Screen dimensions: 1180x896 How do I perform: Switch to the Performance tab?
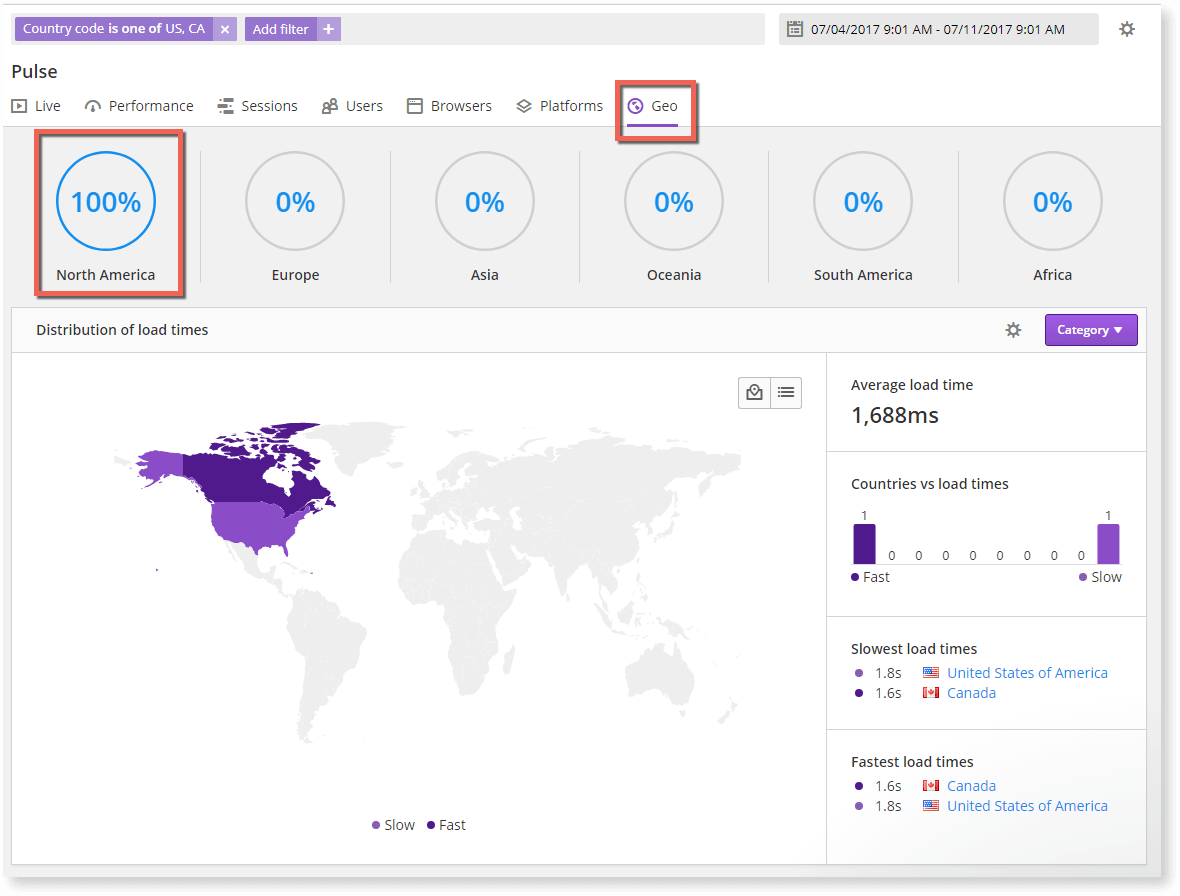coord(149,105)
